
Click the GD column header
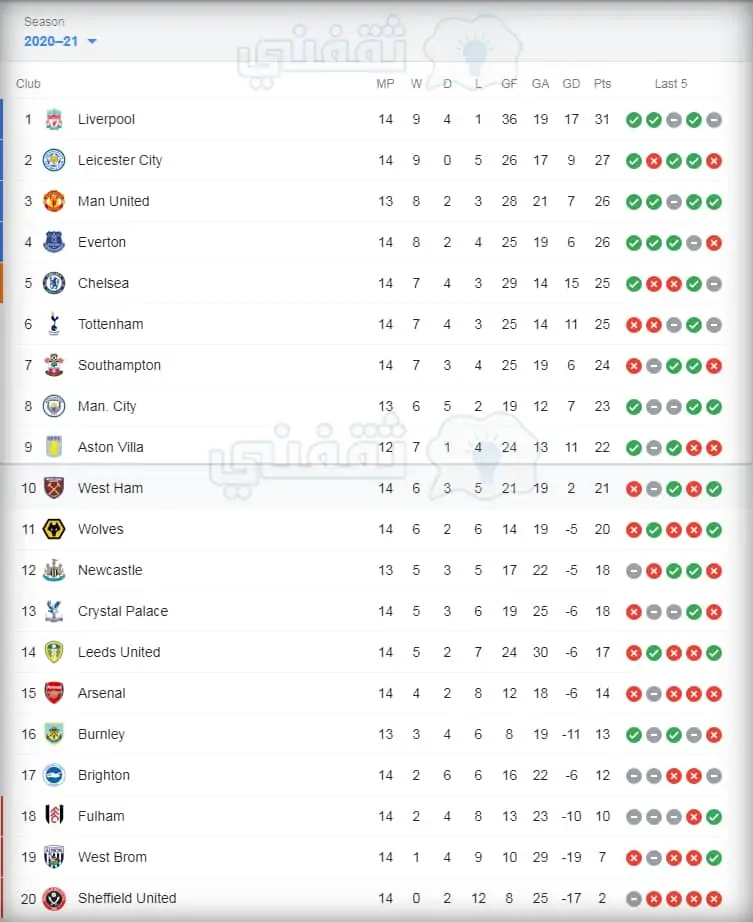click(x=571, y=84)
